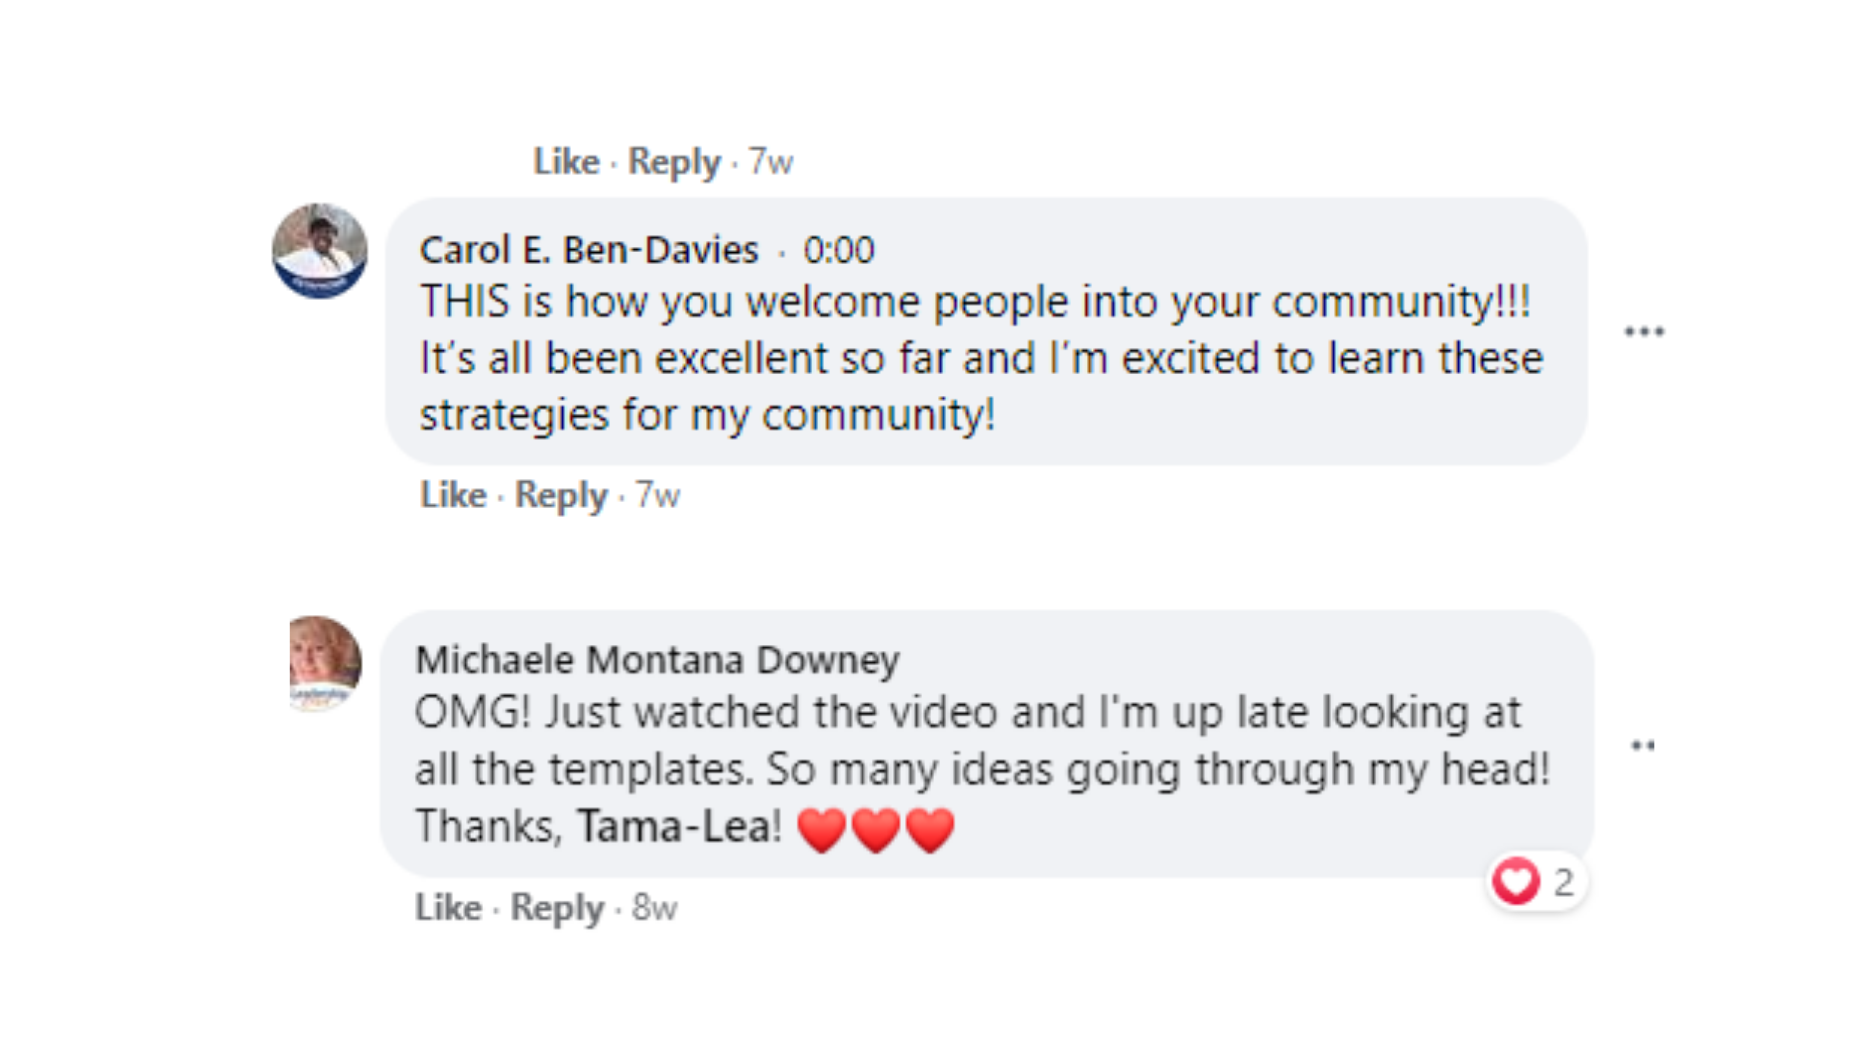
Task: Reply to Michaele's comment about templates
Action: click(x=557, y=908)
